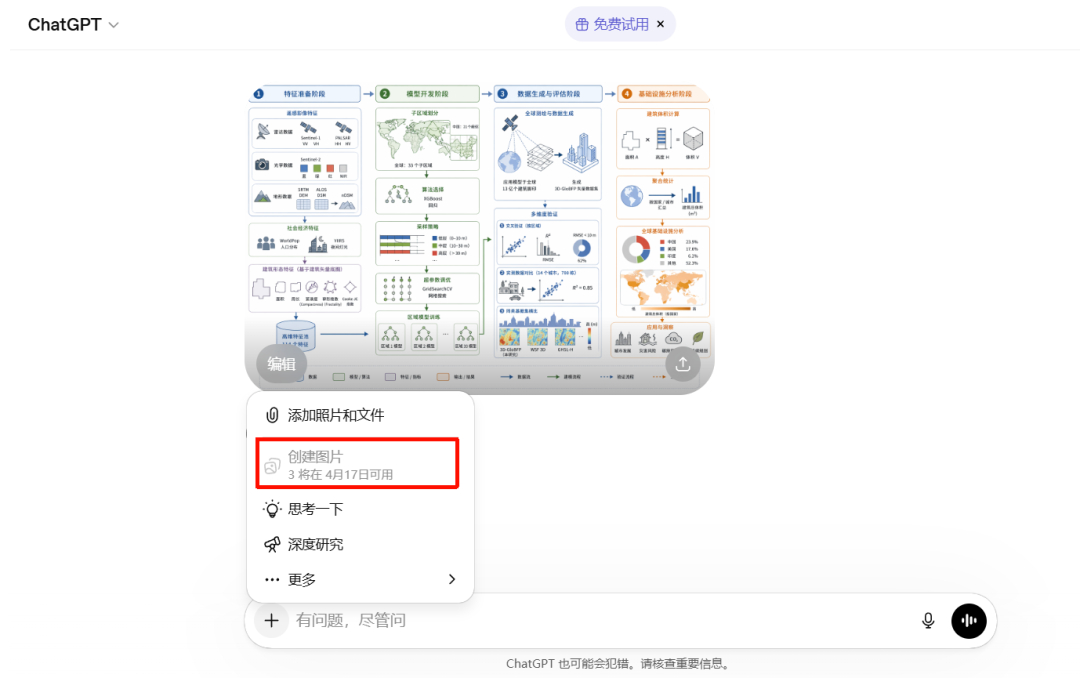Click the microphone icon for voice dictation
This screenshot has height=678, width=1080.
point(927,620)
